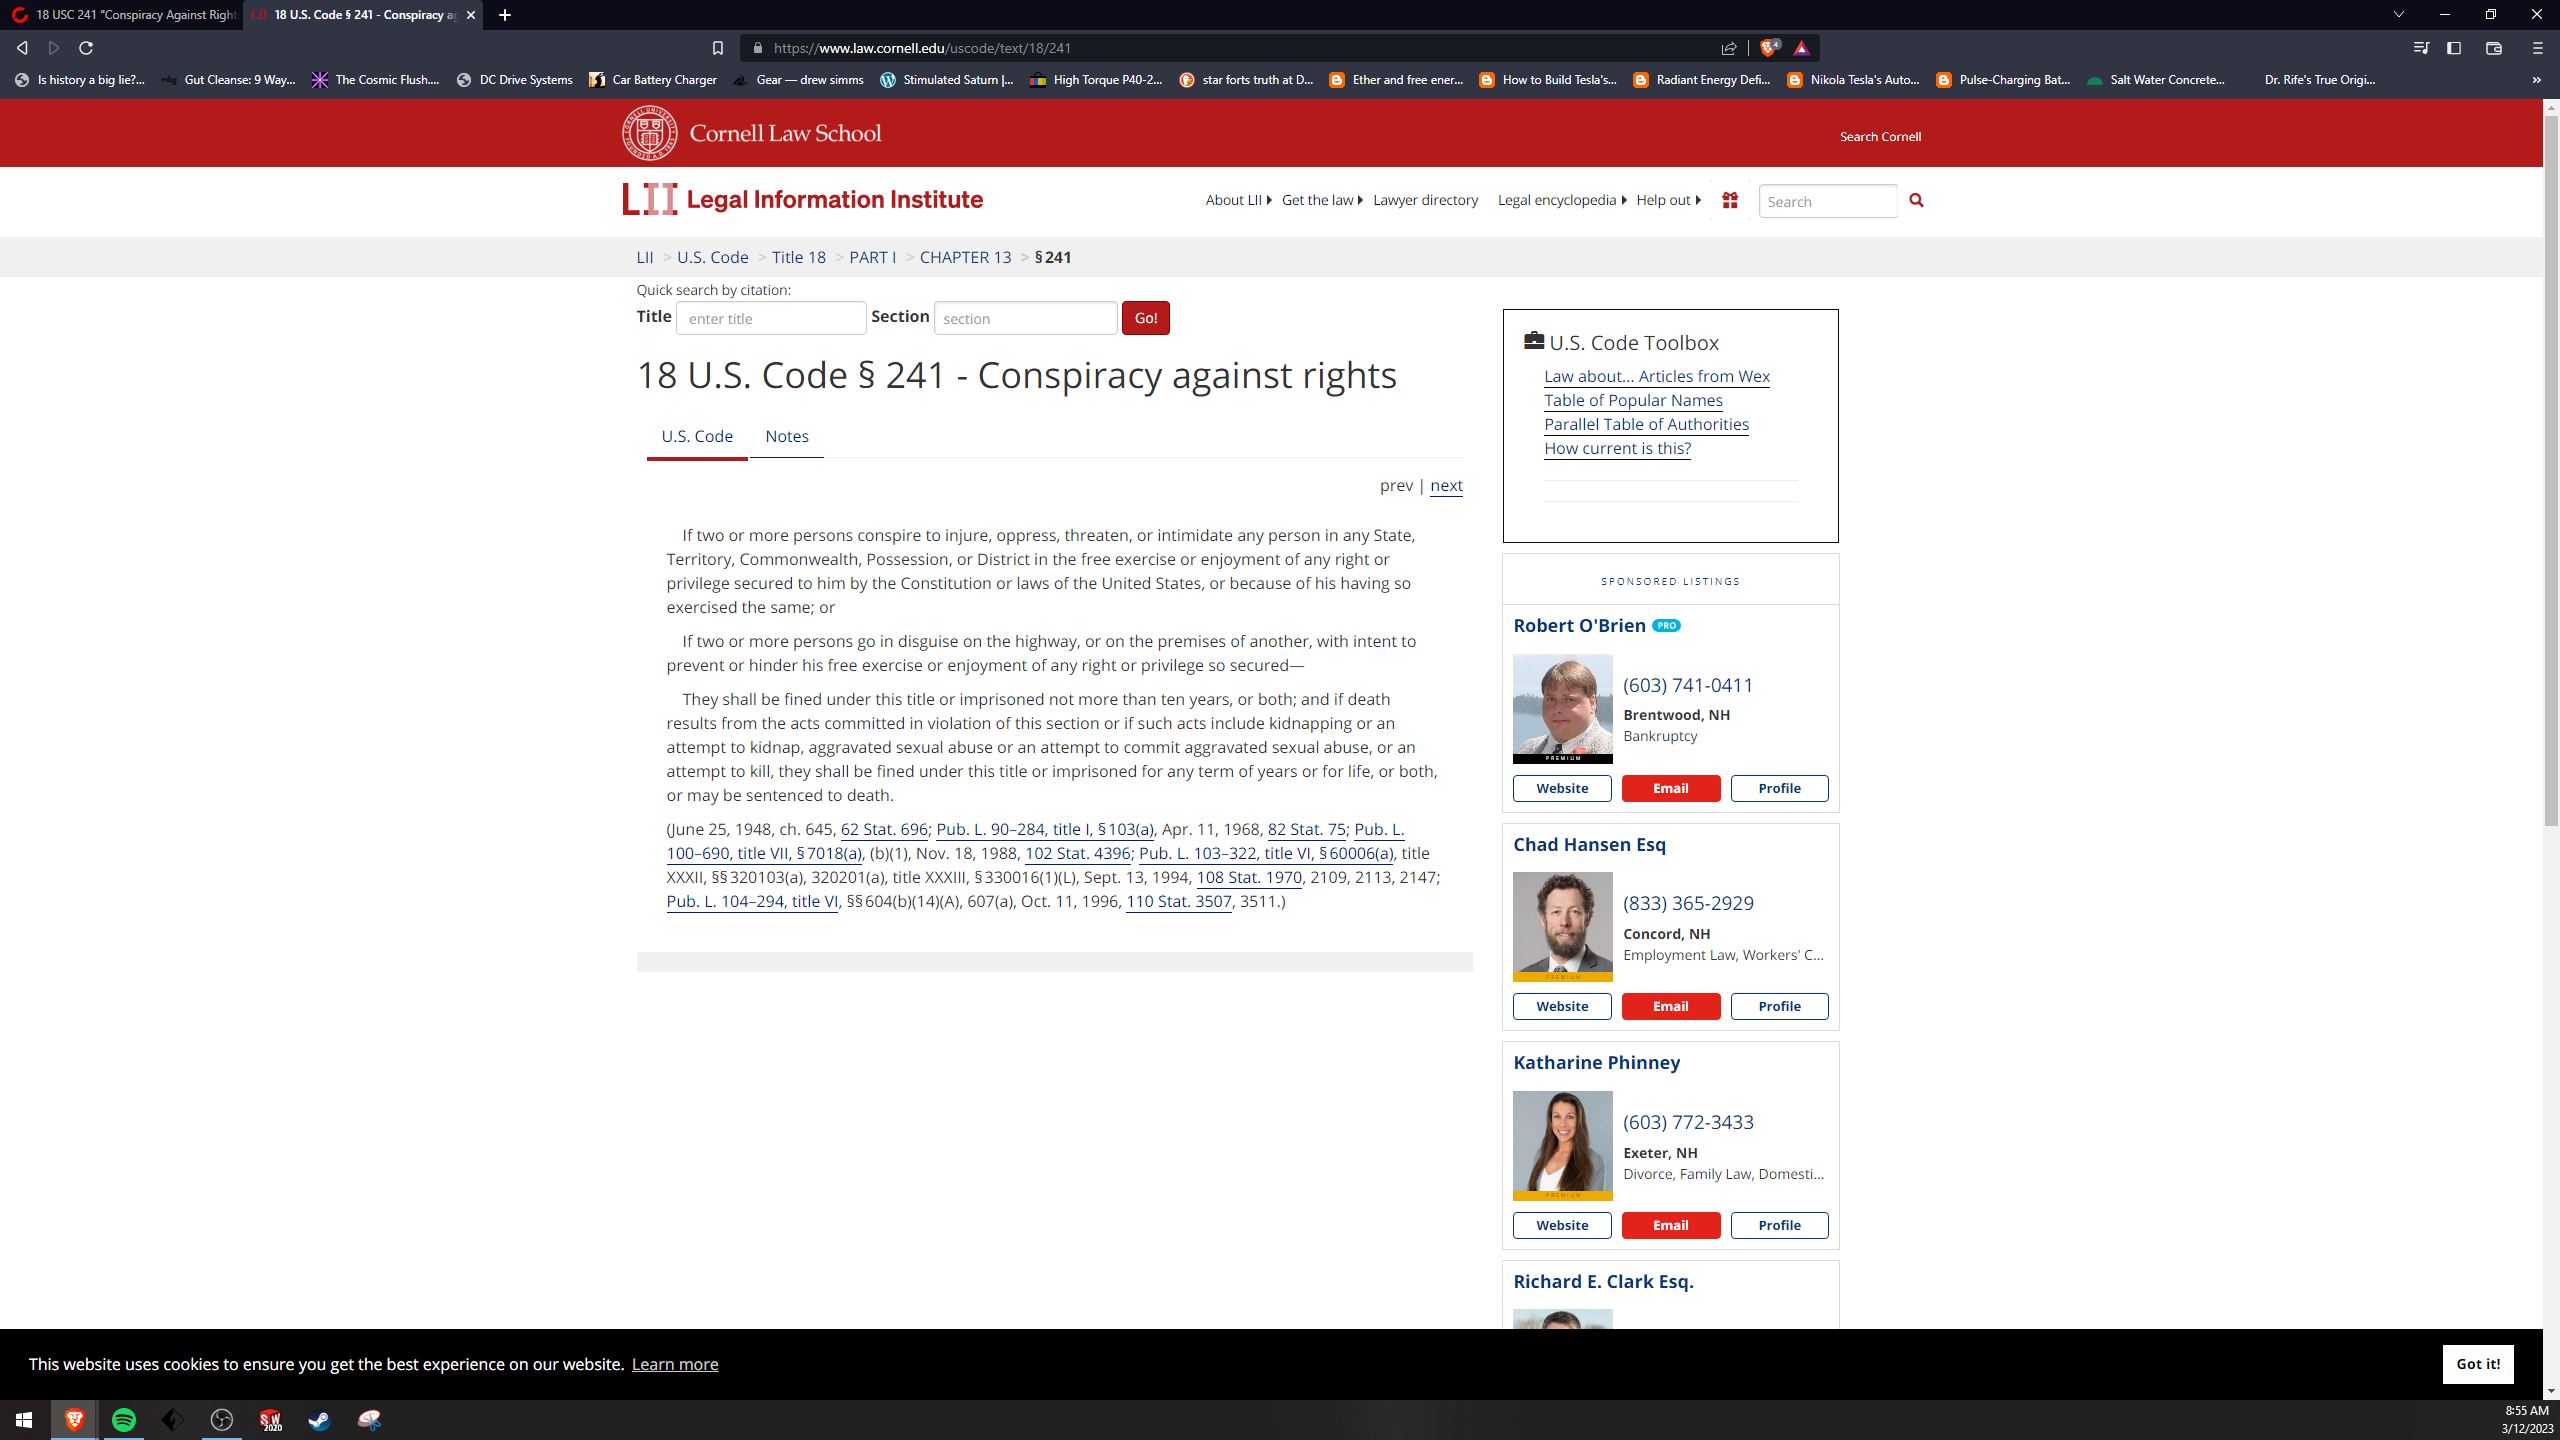Image resolution: width=2560 pixels, height=1440 pixels.
Task: Open Spotify from the taskbar
Action: pyautogui.click(x=124, y=1420)
